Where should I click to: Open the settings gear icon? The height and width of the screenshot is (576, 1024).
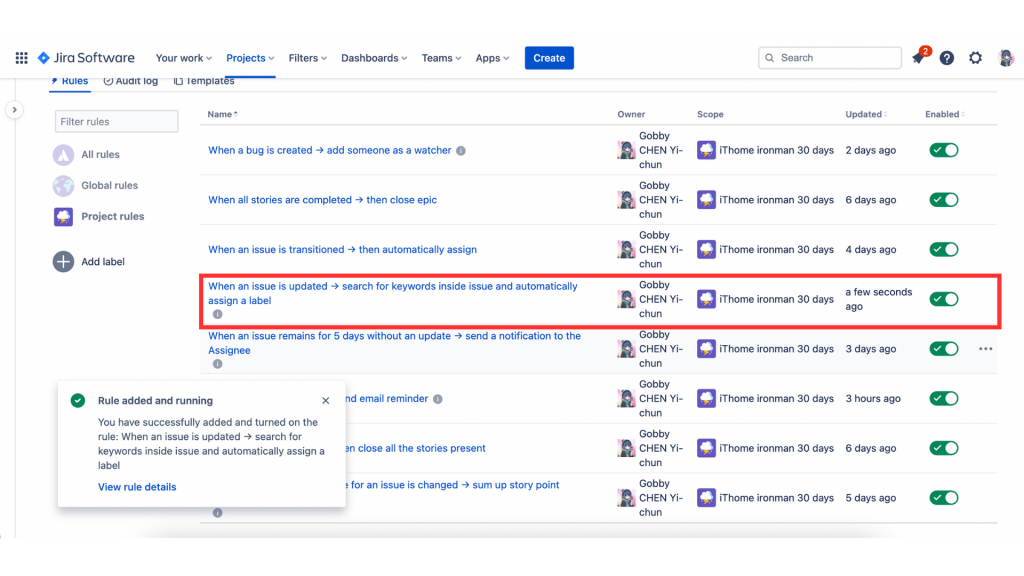point(975,58)
